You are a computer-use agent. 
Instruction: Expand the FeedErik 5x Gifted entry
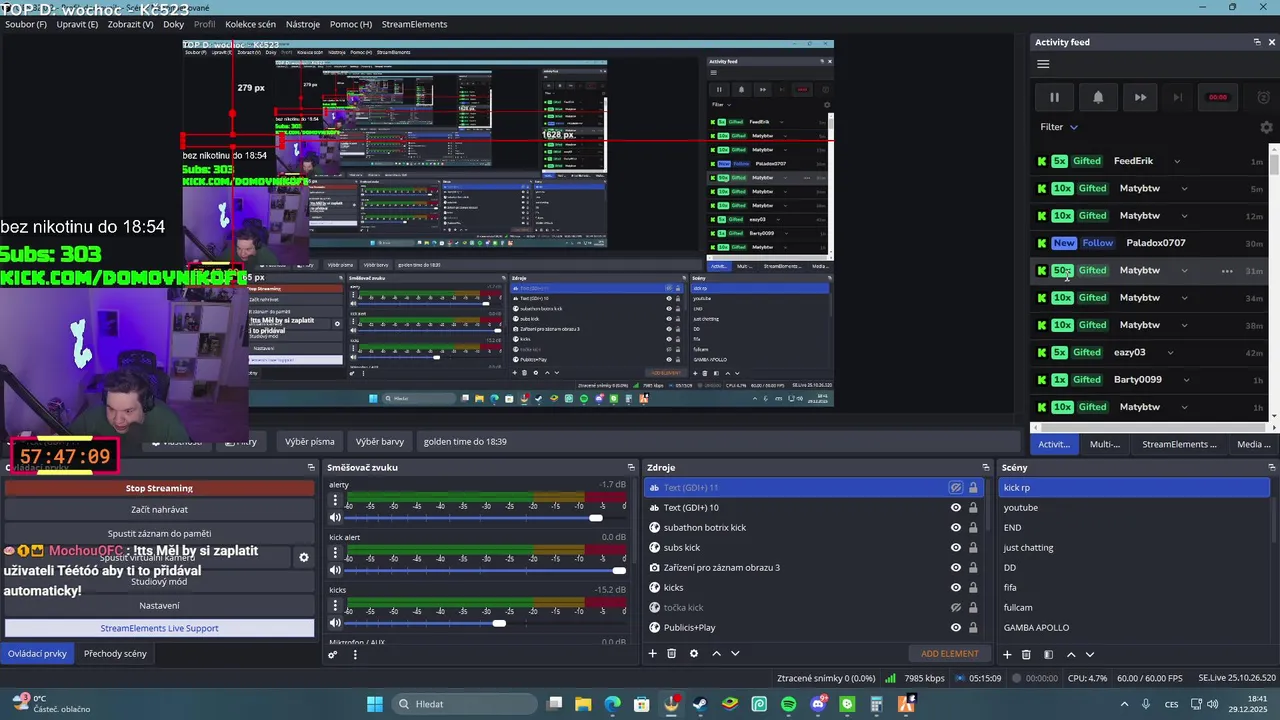tap(1177, 161)
